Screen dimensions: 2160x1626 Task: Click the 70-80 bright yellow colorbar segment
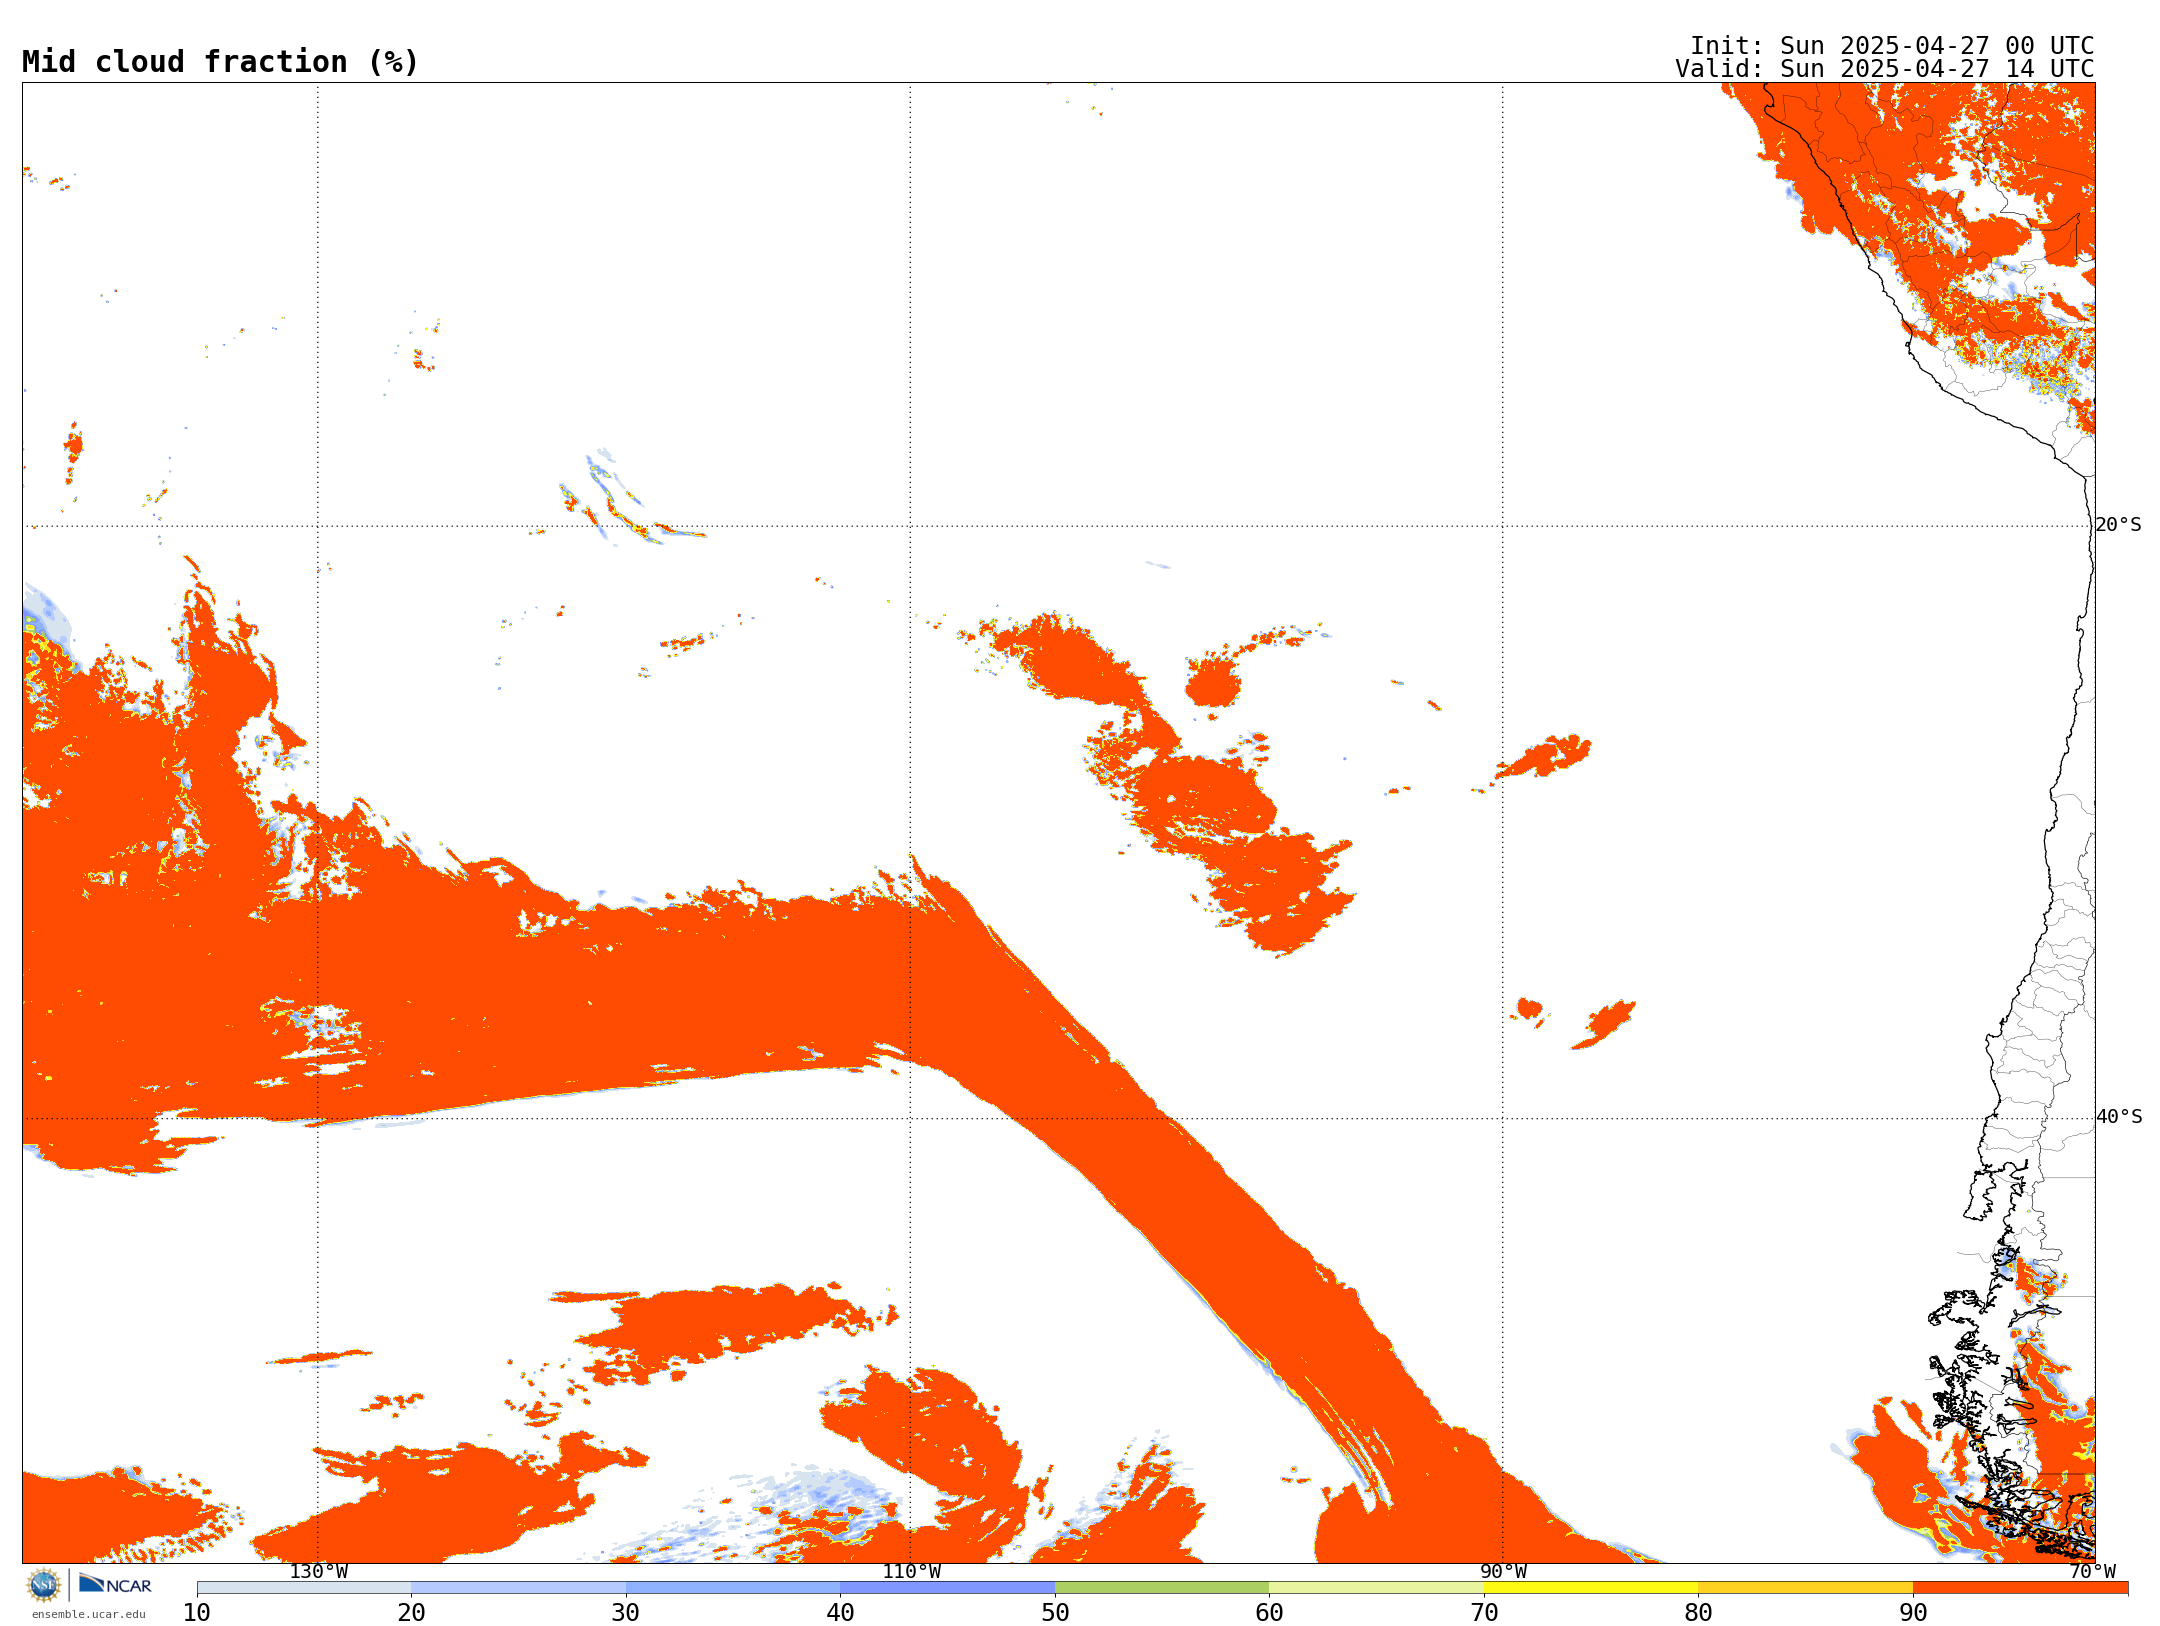click(x=1591, y=1588)
